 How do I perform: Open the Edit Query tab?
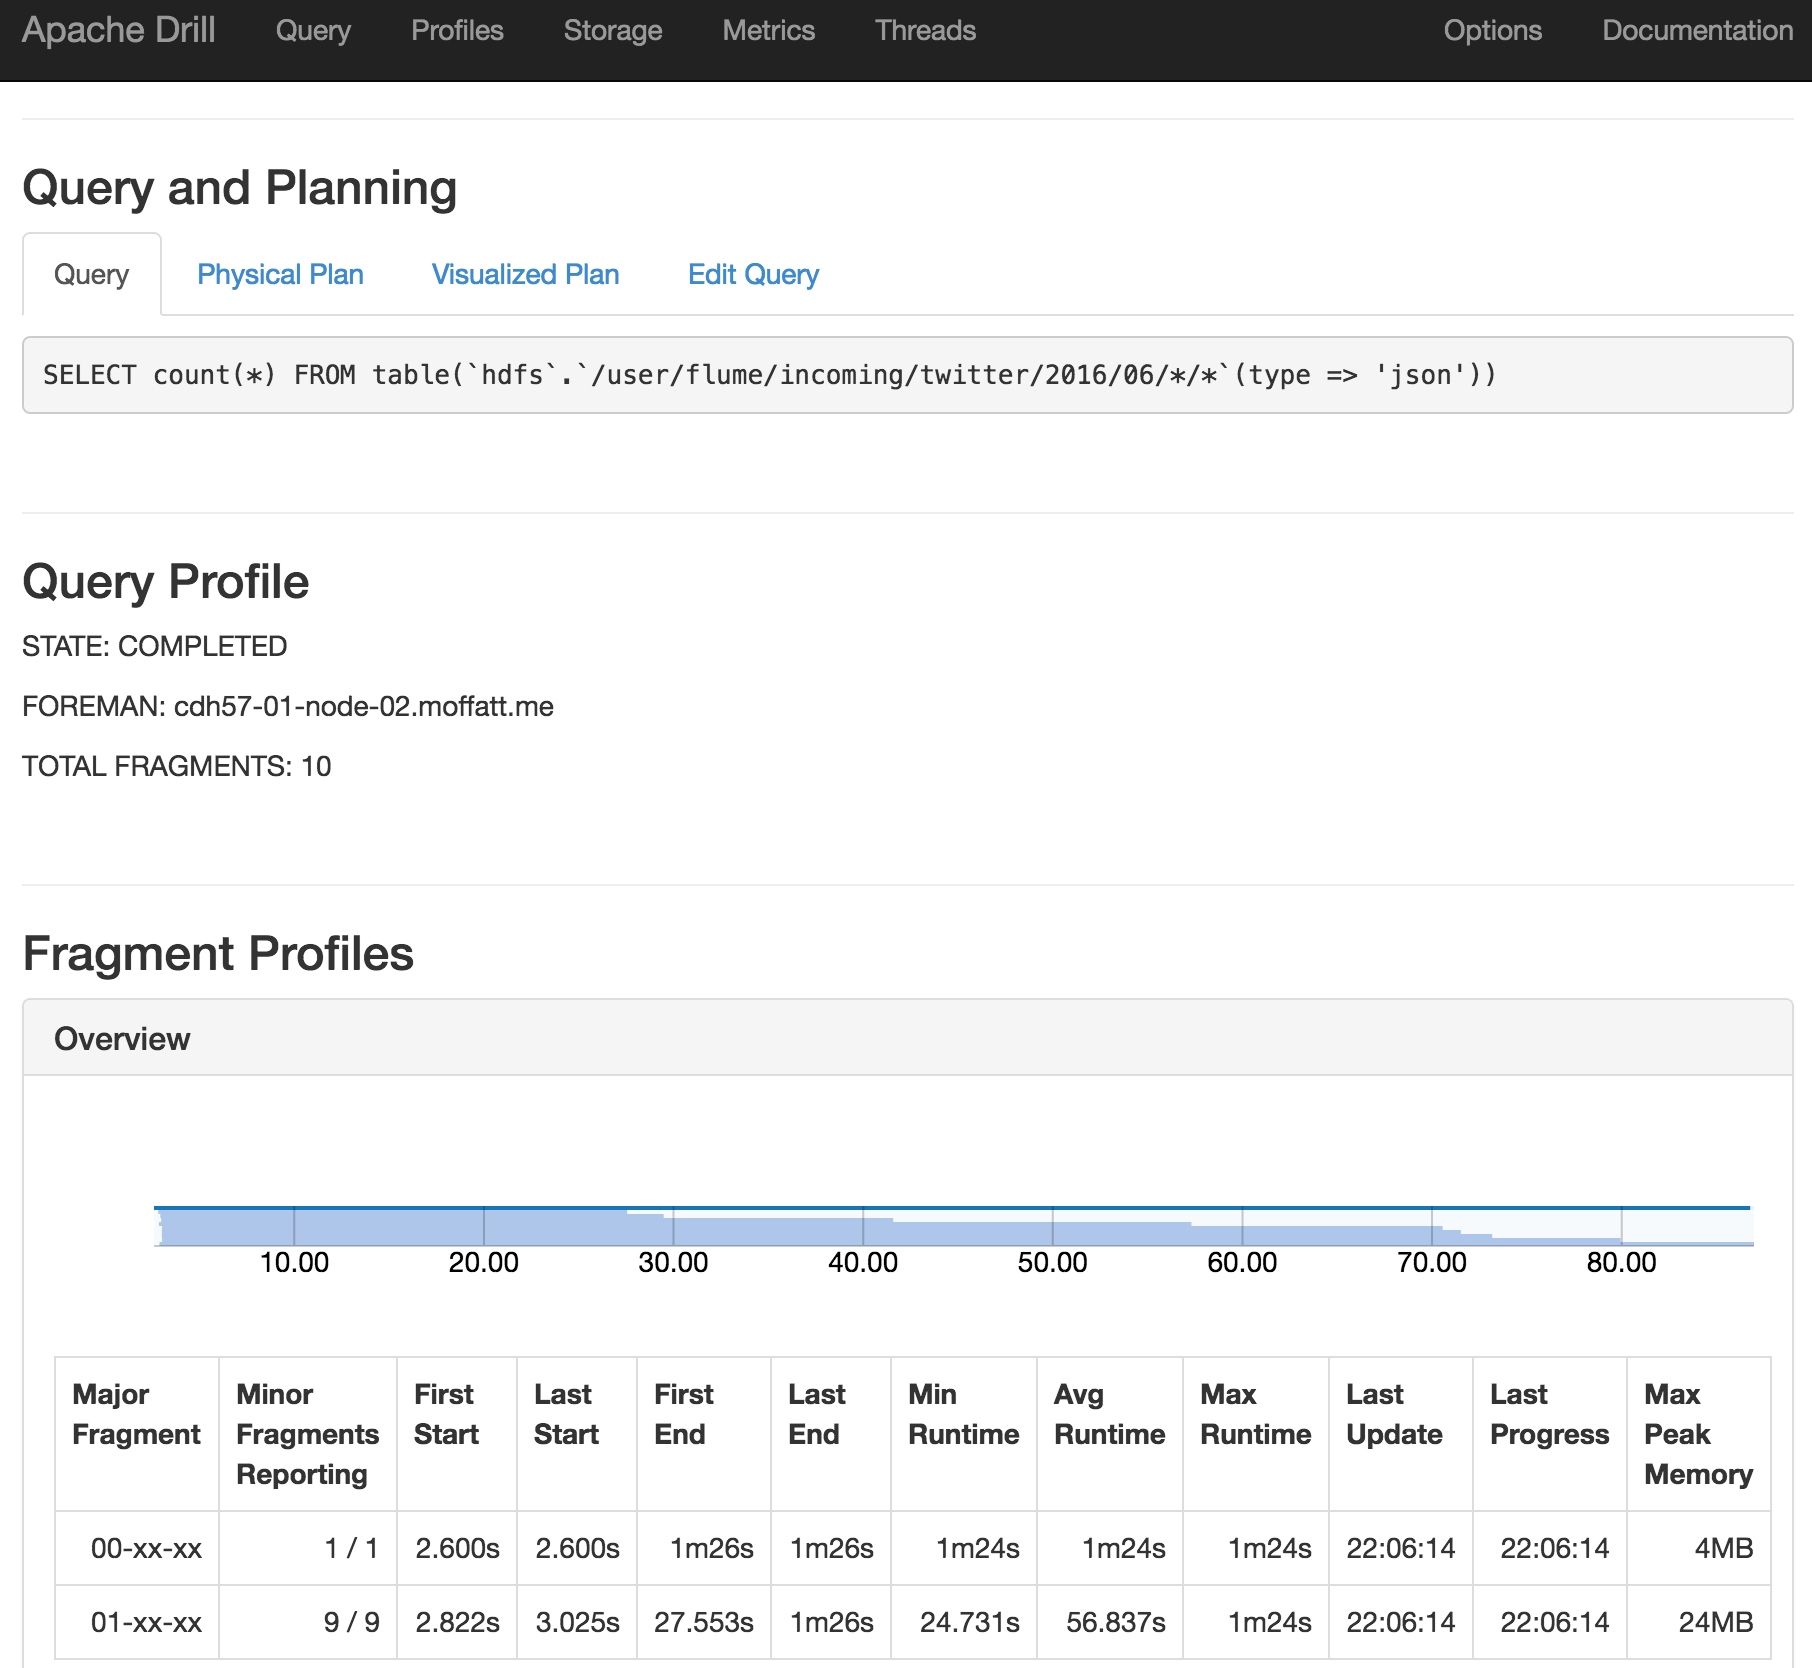pos(753,274)
